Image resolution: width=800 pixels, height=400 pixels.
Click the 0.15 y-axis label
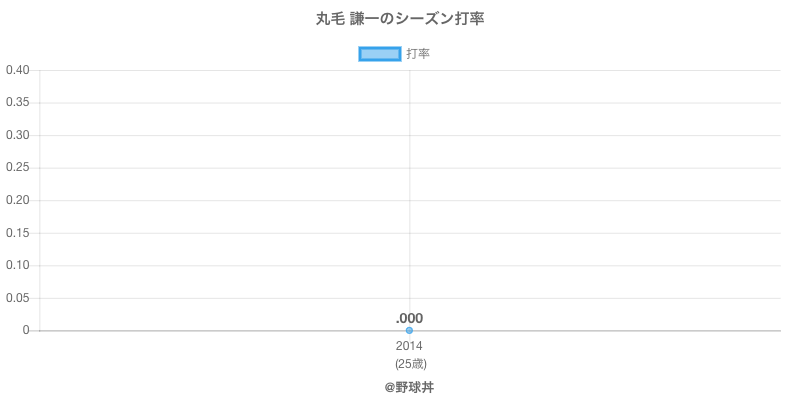pos(17,233)
